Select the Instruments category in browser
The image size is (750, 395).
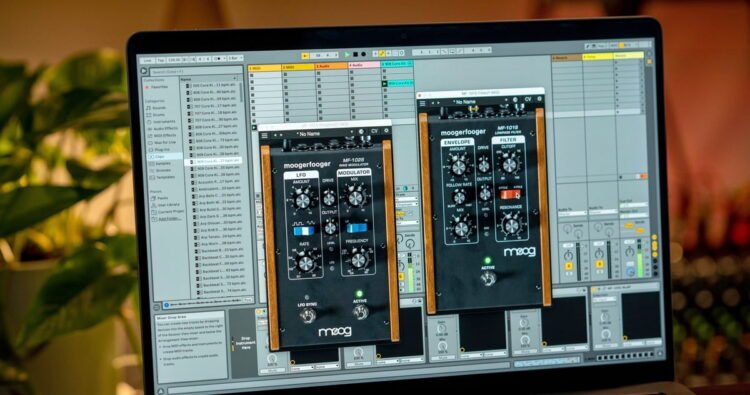(163, 121)
